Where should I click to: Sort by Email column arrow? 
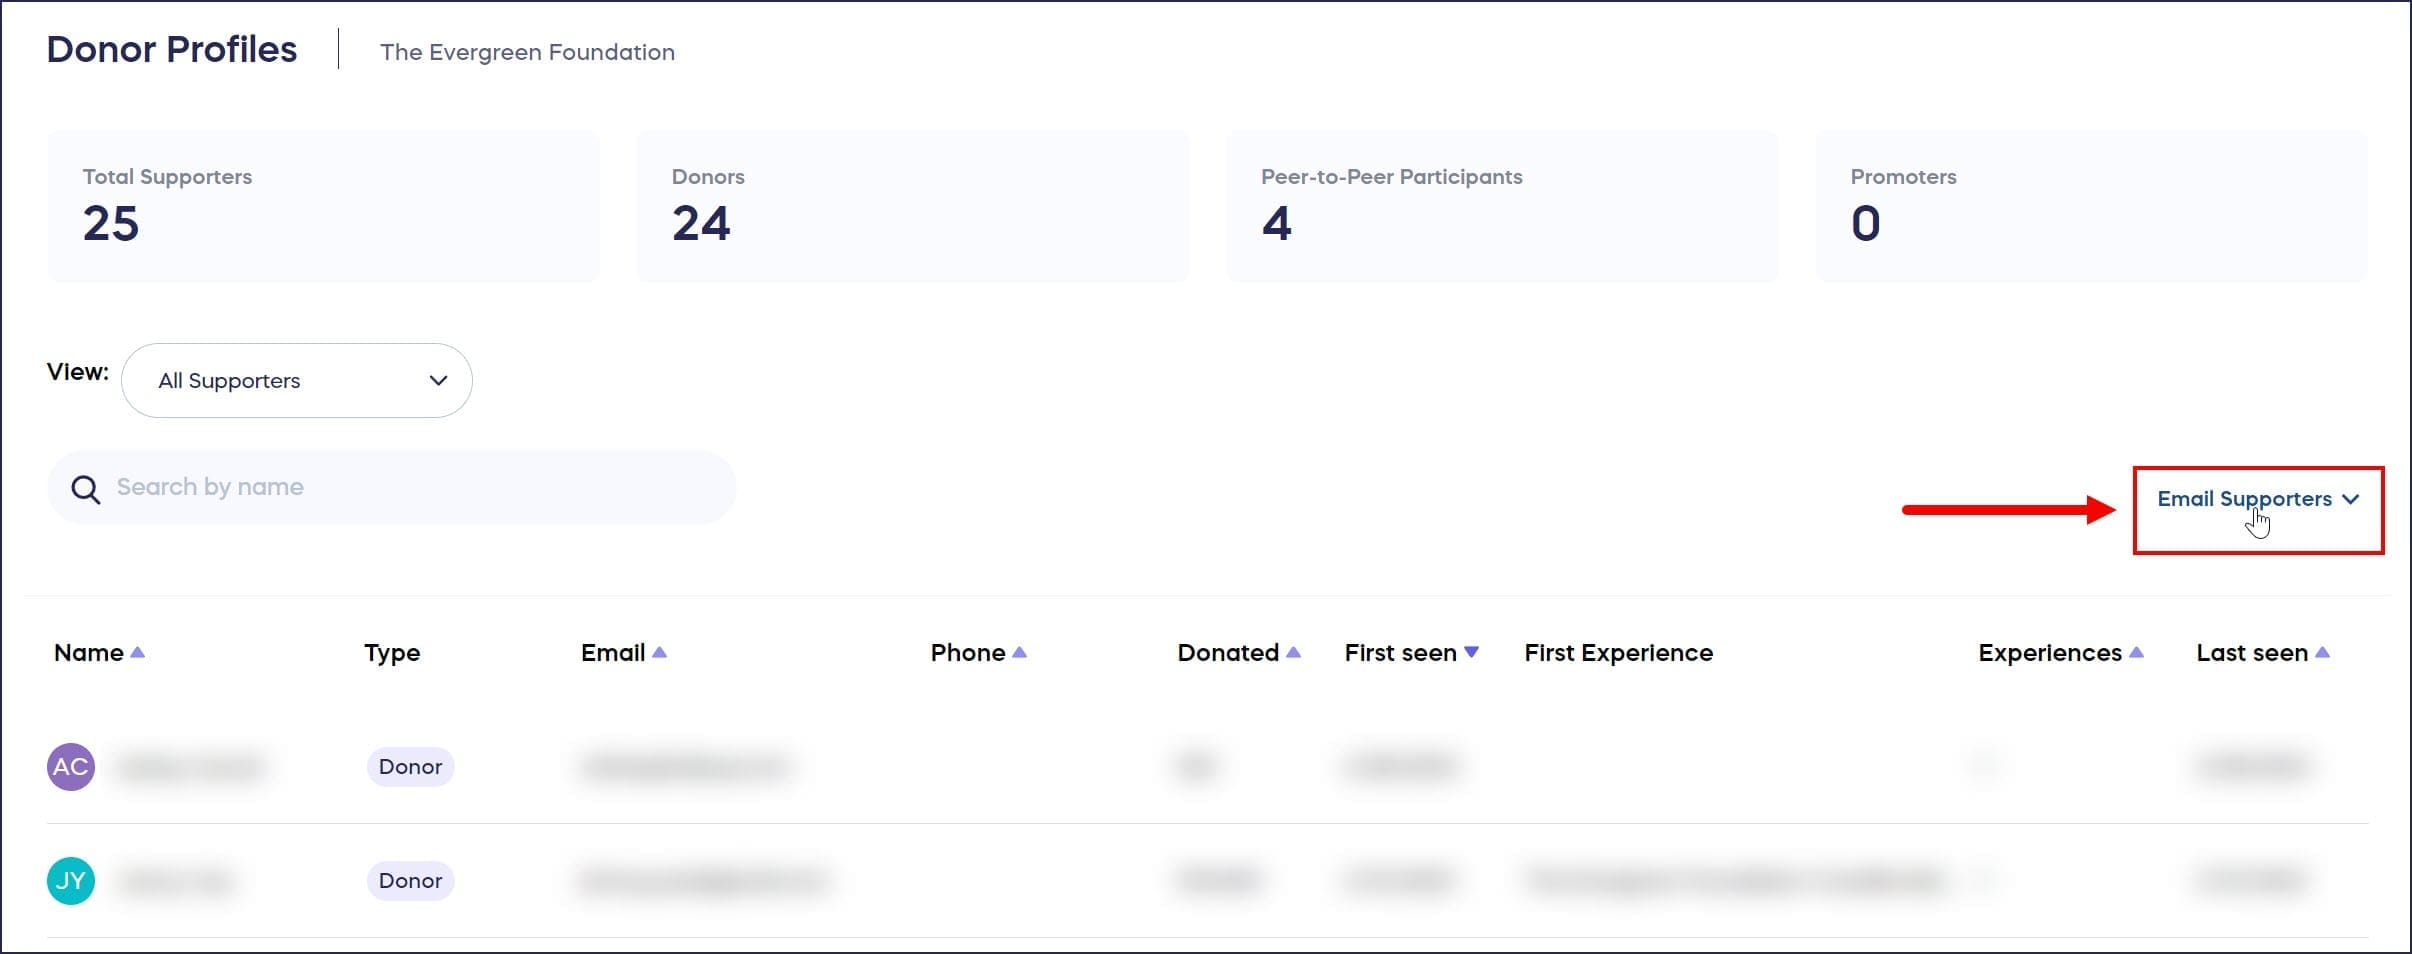pyautogui.click(x=659, y=652)
